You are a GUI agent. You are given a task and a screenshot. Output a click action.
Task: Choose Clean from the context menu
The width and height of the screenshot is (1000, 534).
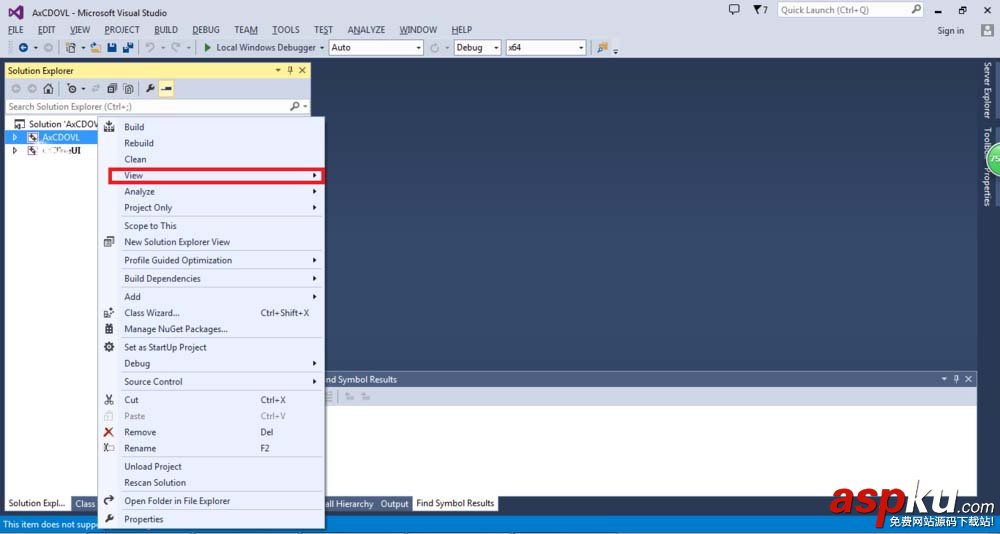[212, 159]
